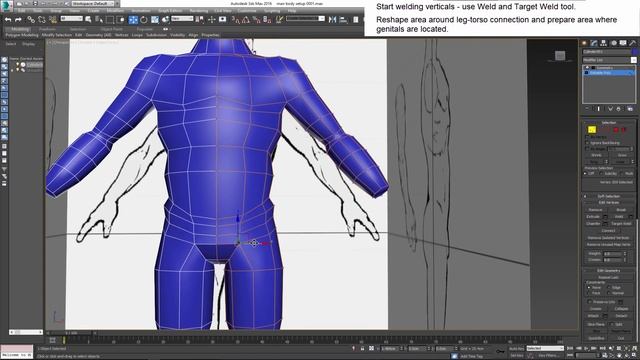The height and width of the screenshot is (360, 640).
Task: Select the Select and Link tool
Action: [31, 19]
